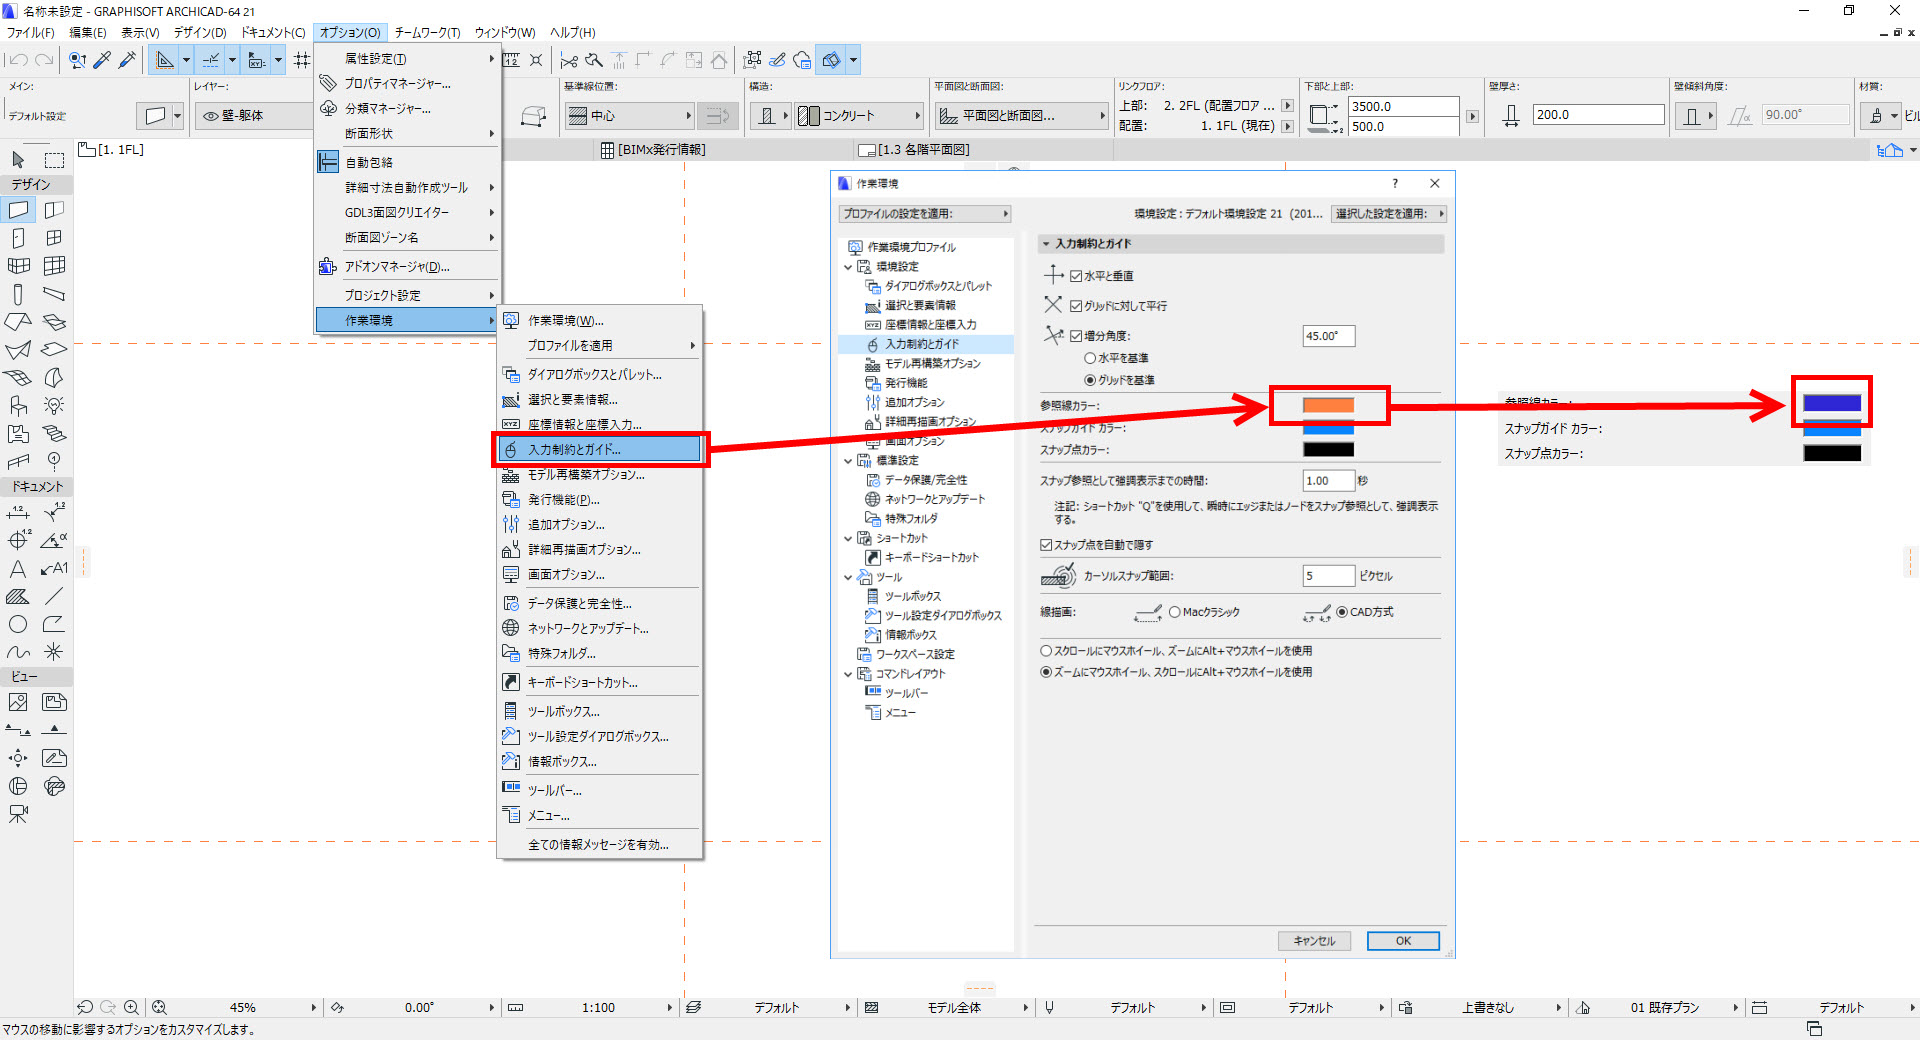Viewport: 1920px width, 1040px height.
Task: Click the OK button
Action: (x=1403, y=941)
